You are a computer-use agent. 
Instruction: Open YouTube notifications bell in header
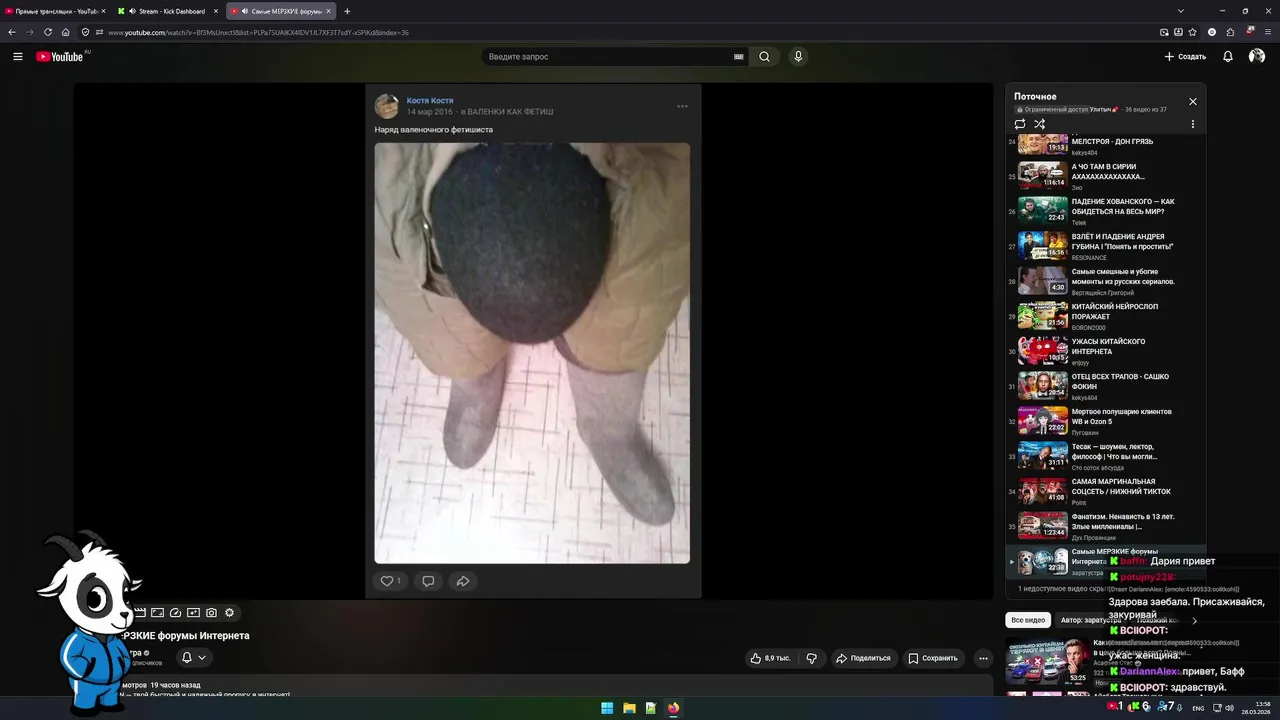pos(1228,57)
